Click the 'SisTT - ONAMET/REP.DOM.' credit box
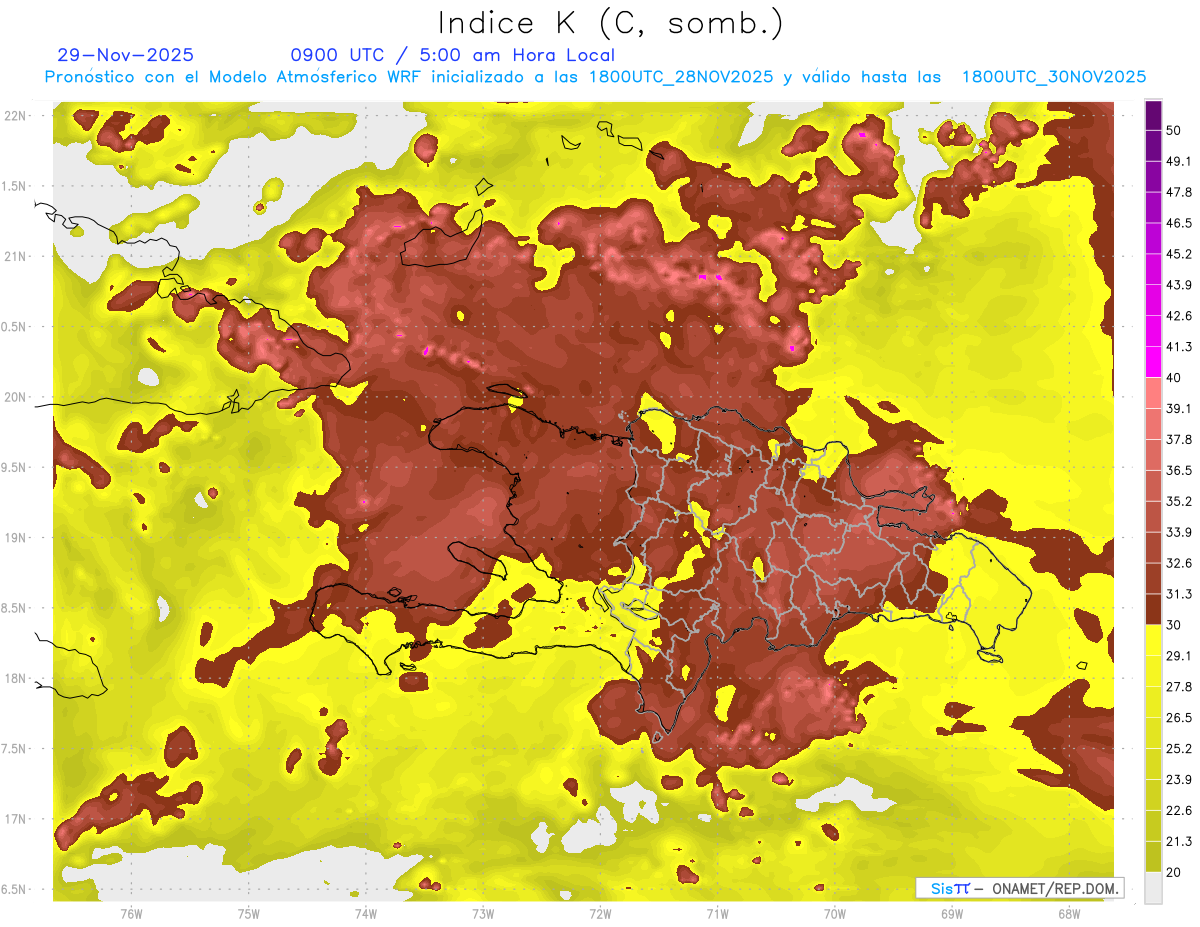 [x=1019, y=888]
